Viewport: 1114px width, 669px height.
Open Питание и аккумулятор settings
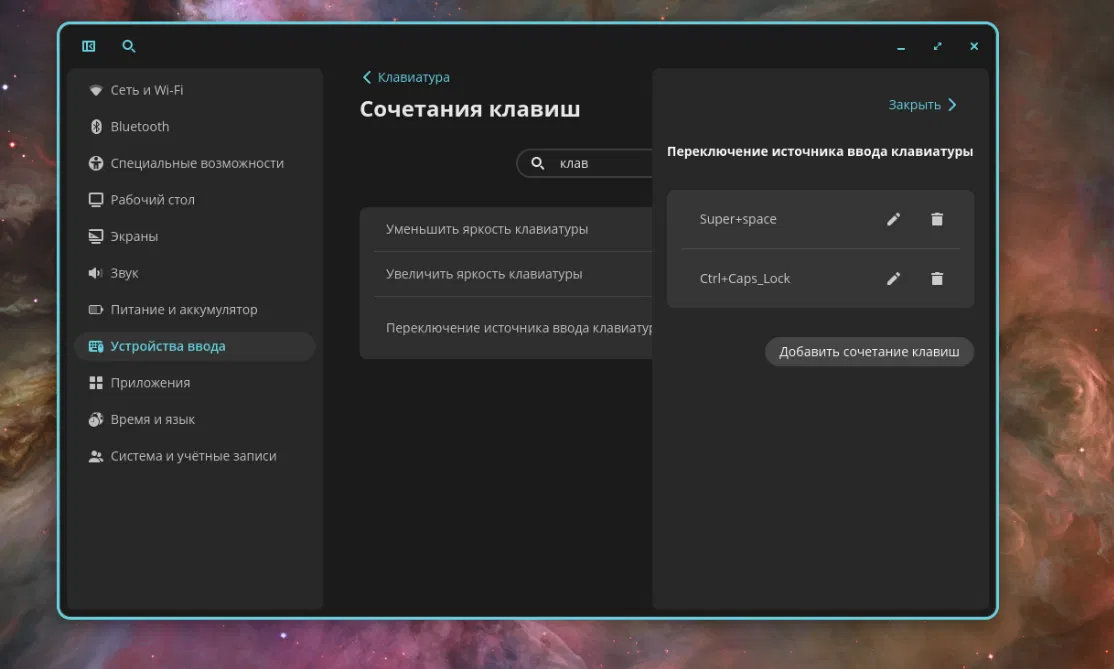[x=195, y=310]
